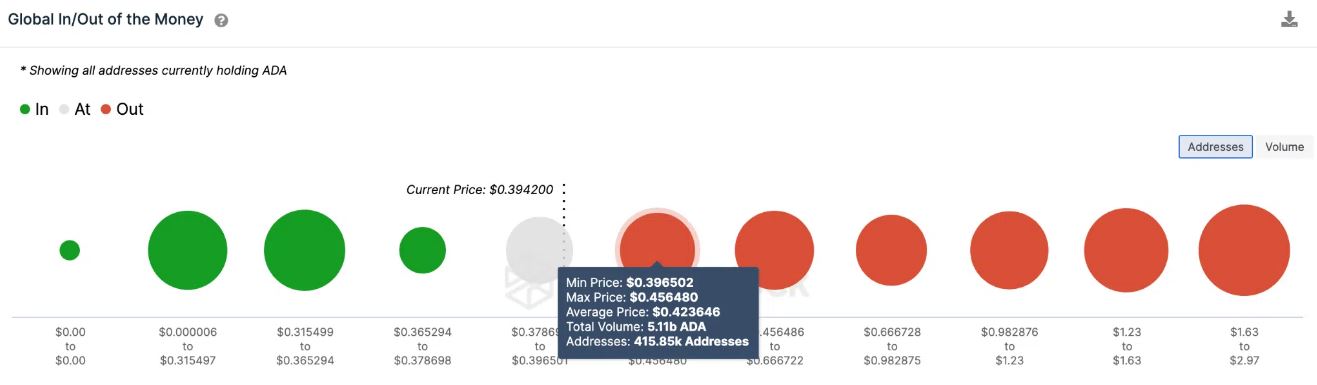The height and width of the screenshot is (385, 1317).
Task: Toggle the red Out legend item
Action: [x=122, y=110]
